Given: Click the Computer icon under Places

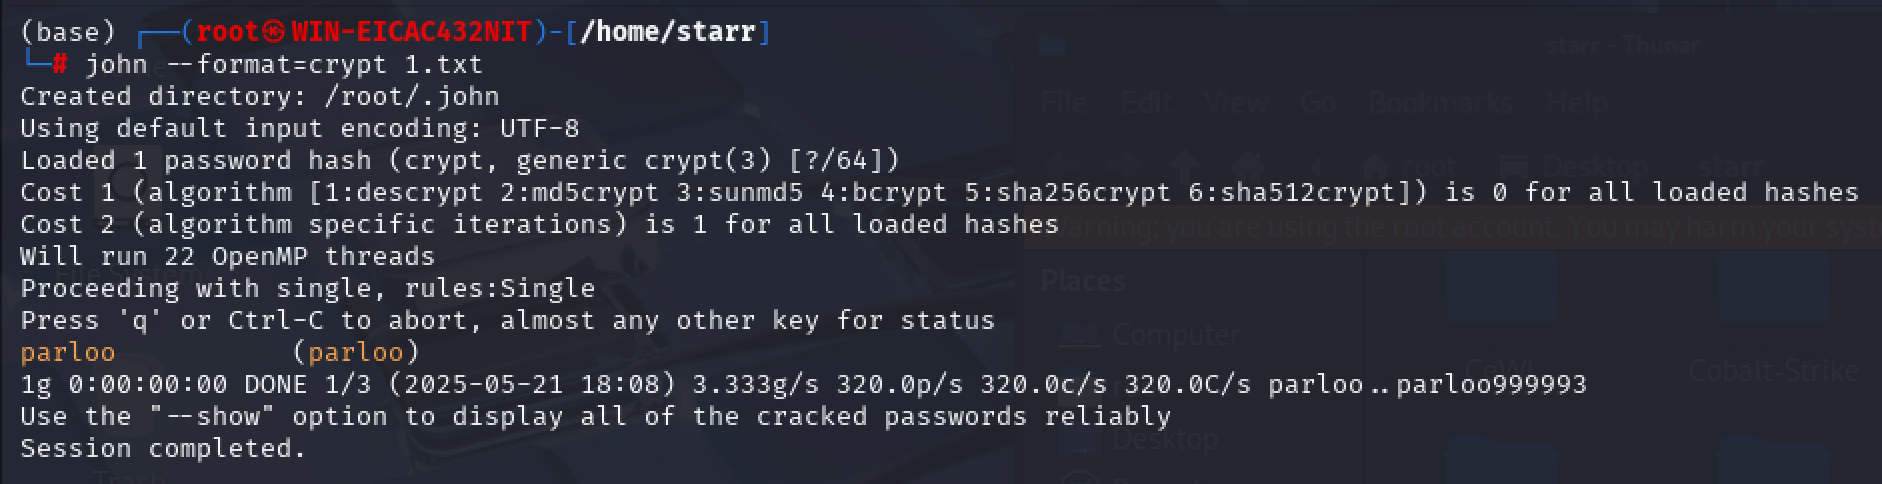Looking at the screenshot, I should pyautogui.click(x=1080, y=336).
